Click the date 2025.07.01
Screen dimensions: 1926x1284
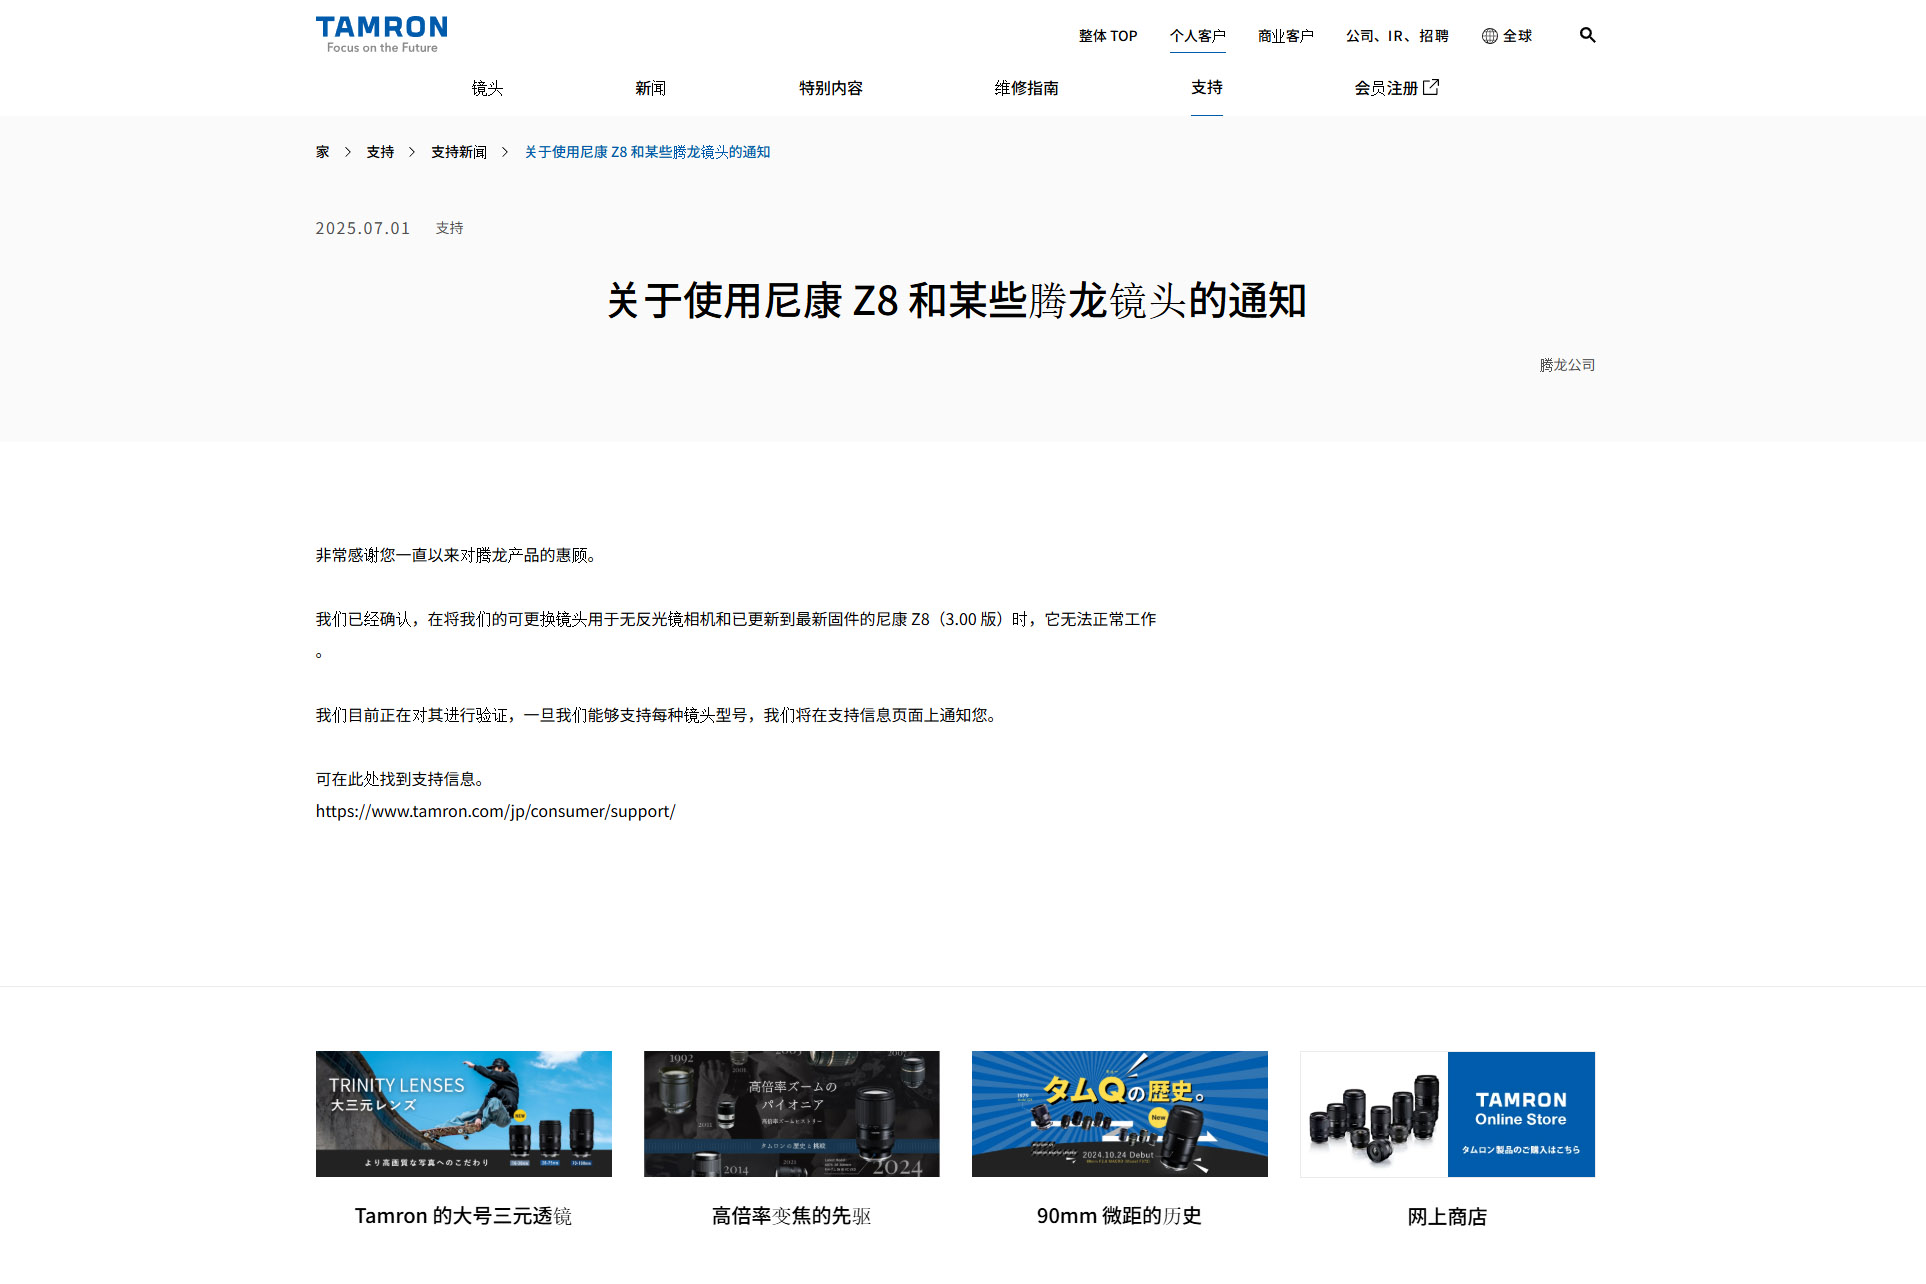click(363, 228)
